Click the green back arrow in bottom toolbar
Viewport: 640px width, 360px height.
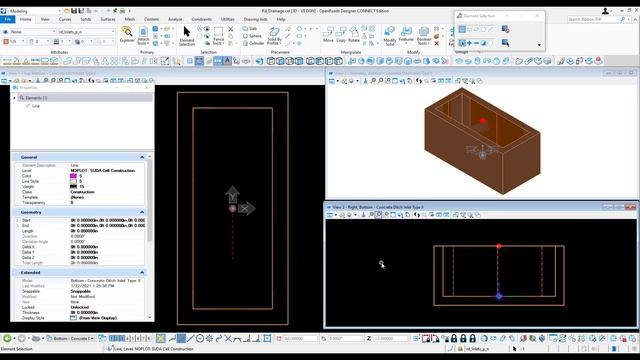click(x=7, y=338)
